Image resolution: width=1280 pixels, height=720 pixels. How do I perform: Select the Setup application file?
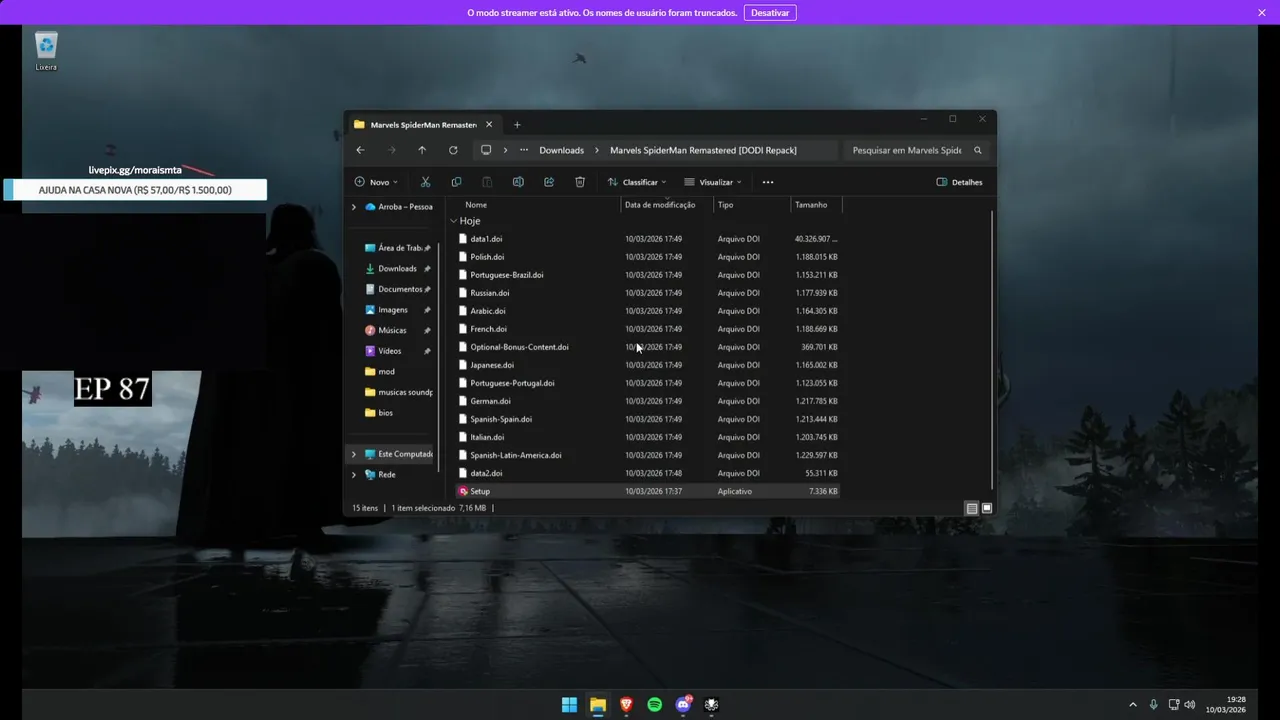click(x=648, y=491)
